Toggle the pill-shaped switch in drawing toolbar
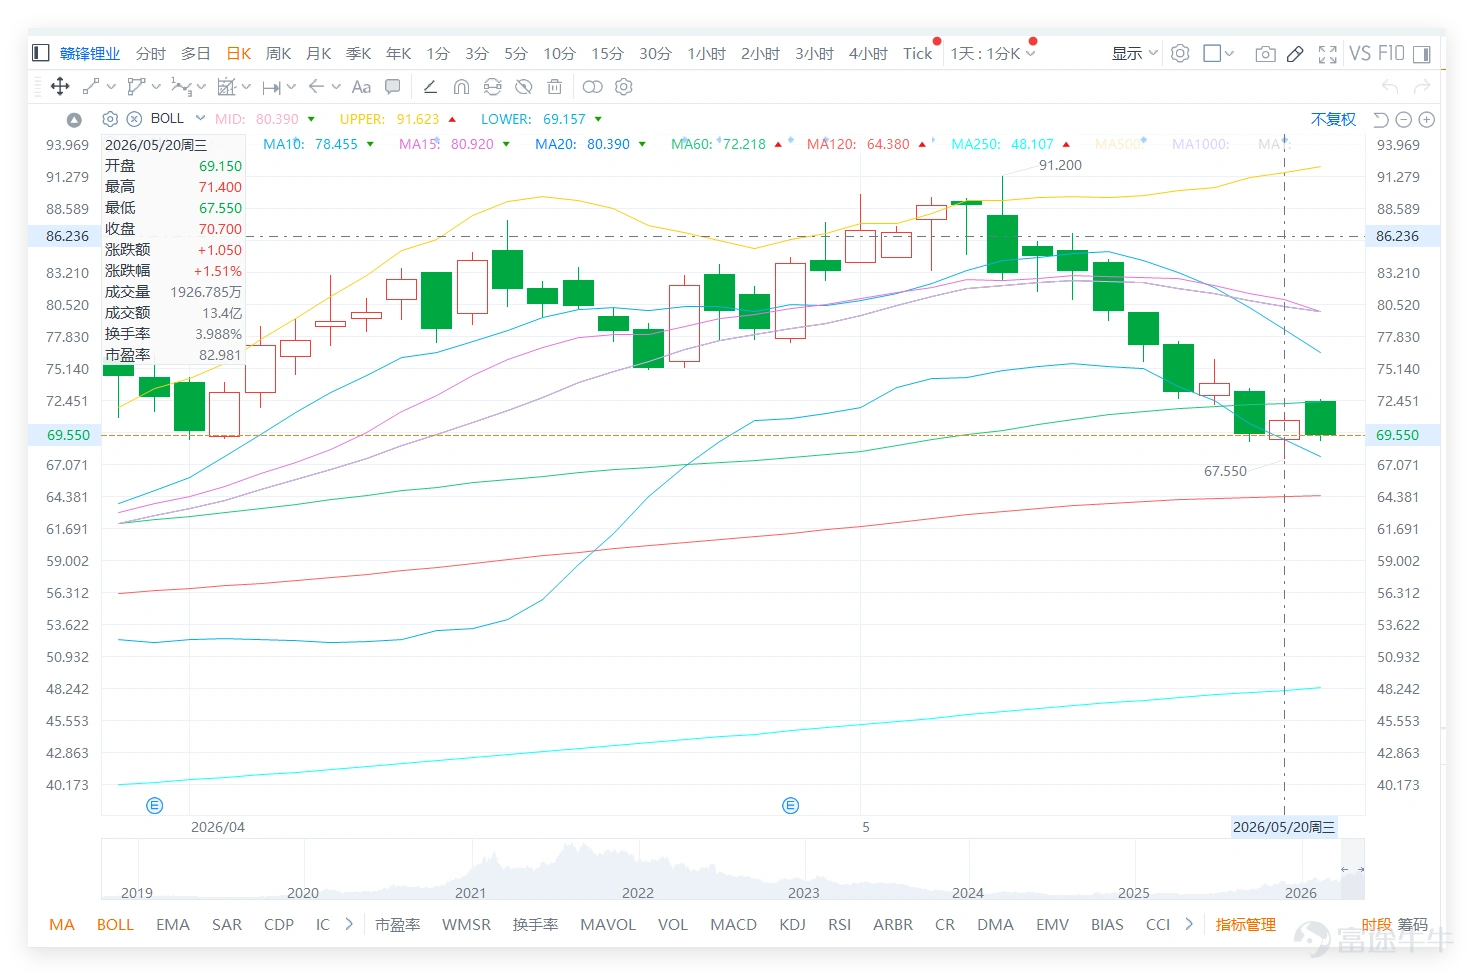1474x976 pixels. tap(592, 87)
